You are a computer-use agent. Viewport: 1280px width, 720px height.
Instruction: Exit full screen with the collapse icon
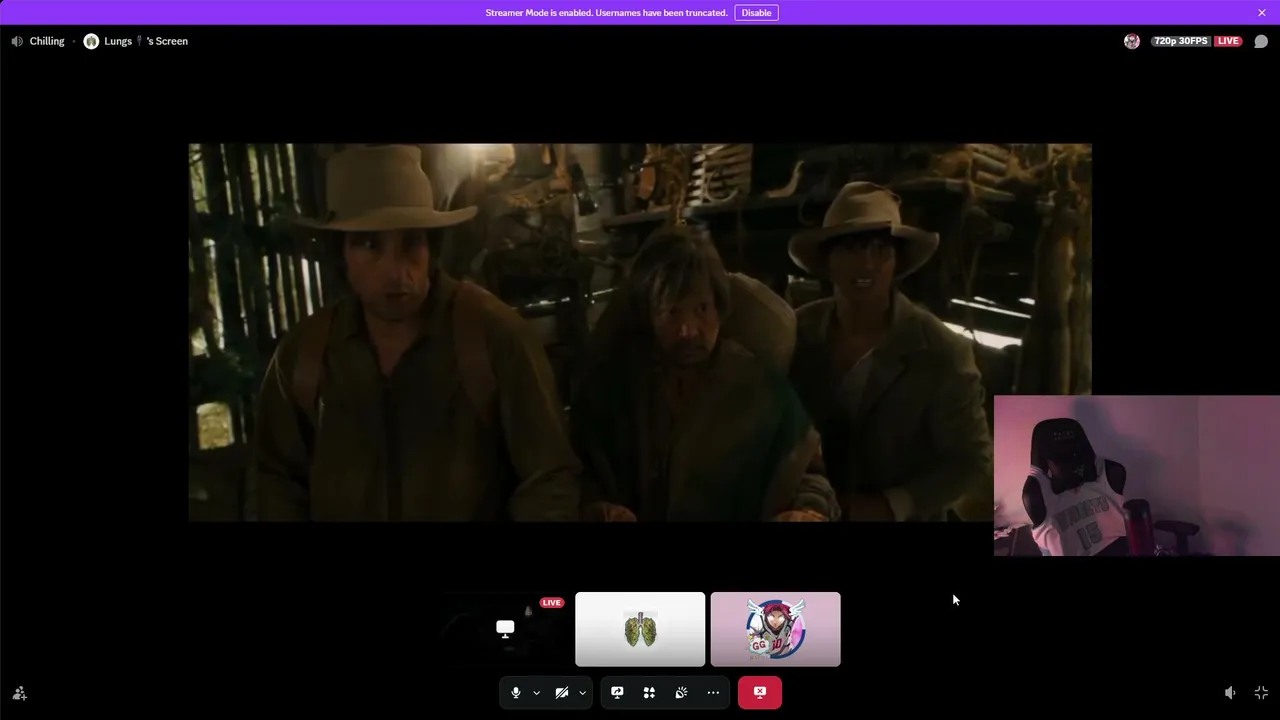pos(1261,693)
